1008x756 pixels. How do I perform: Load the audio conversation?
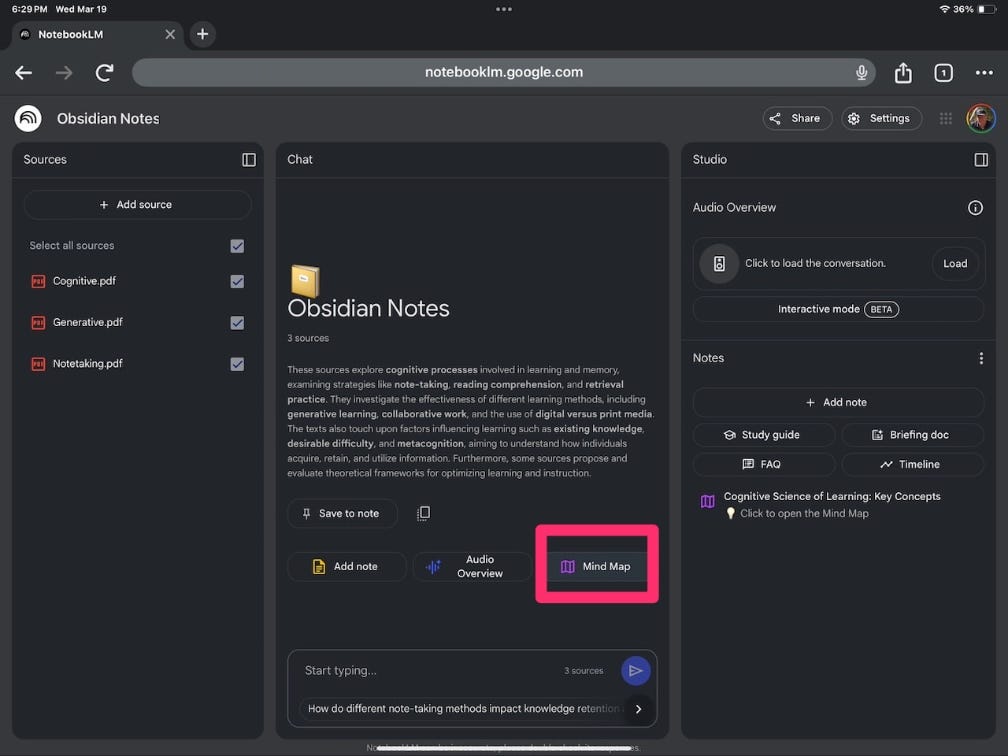(955, 264)
